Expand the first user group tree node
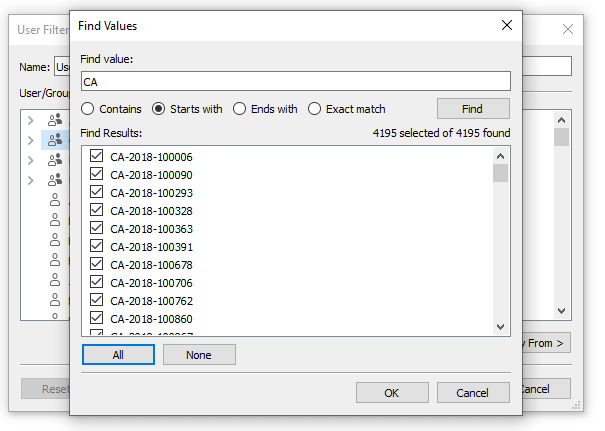The image size is (605, 431). [31, 120]
